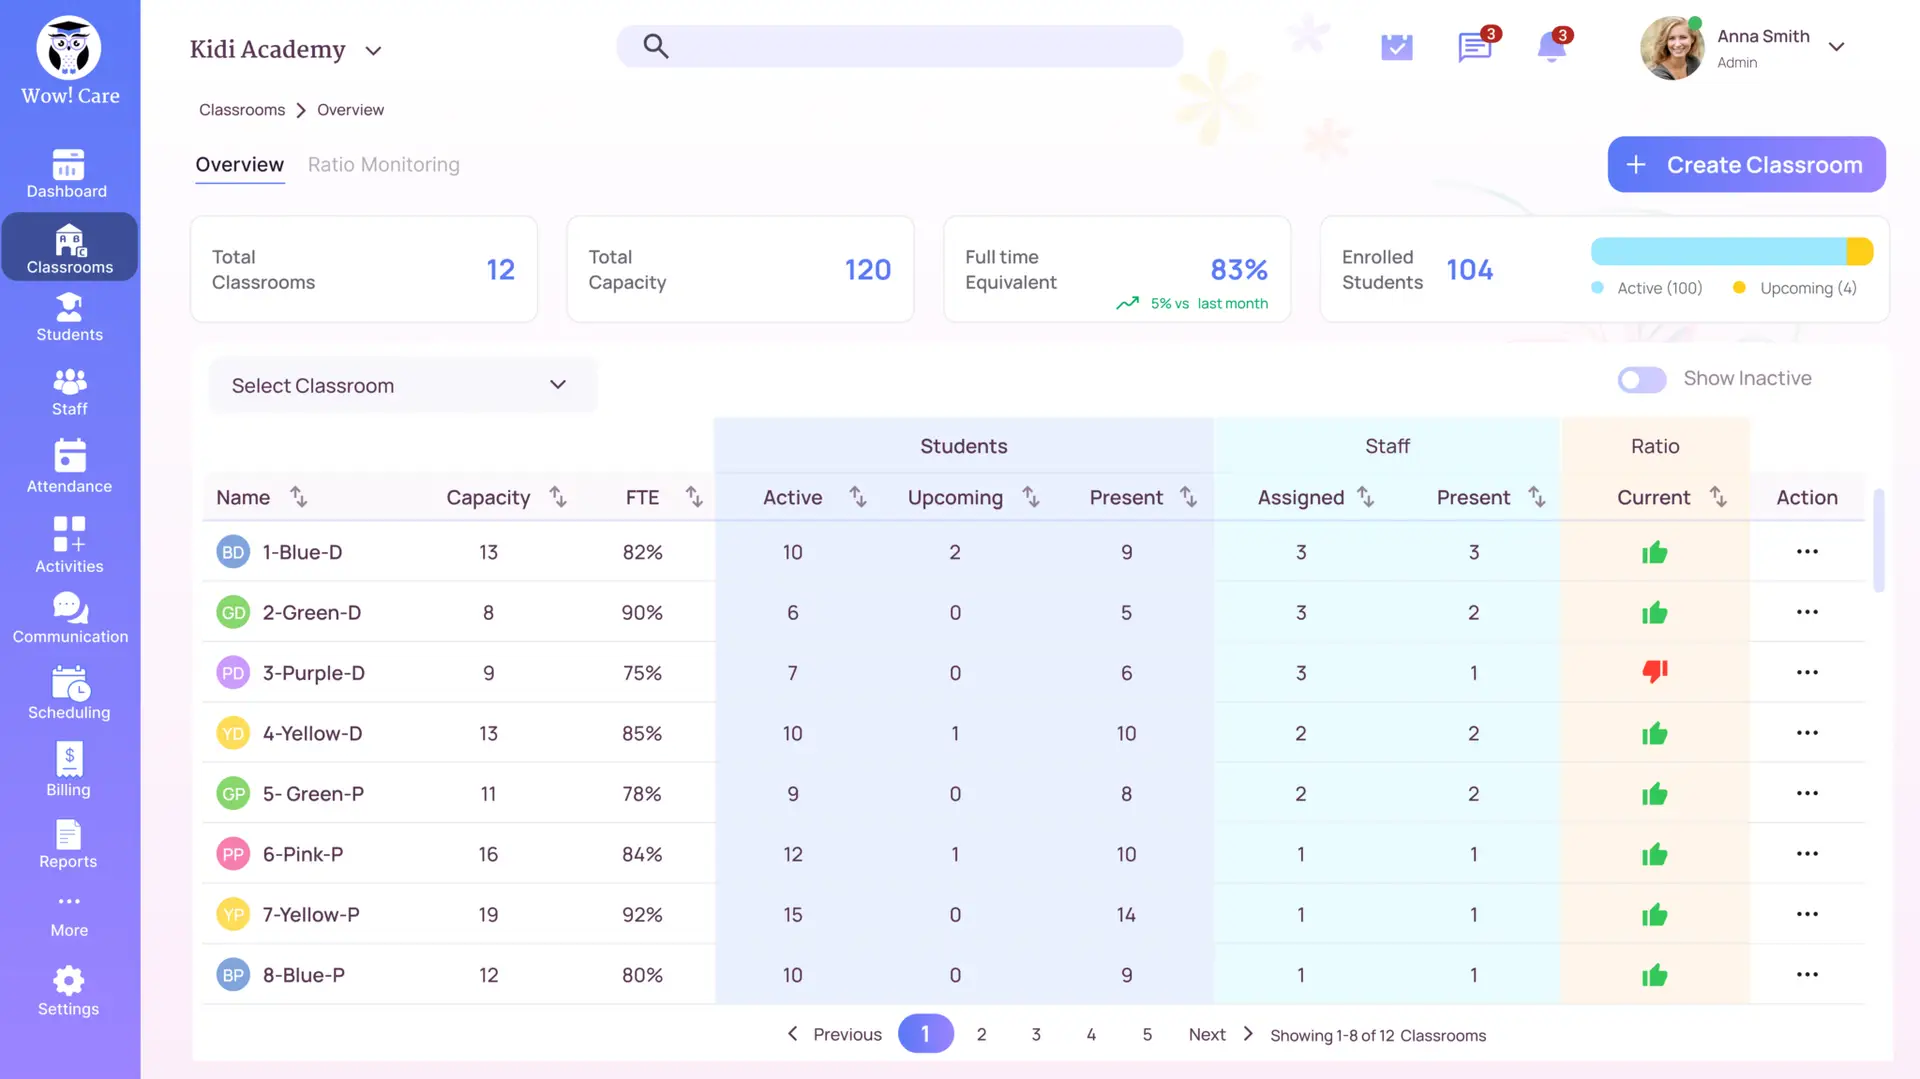Toggle the Show Inactive switch
This screenshot has height=1079, width=1920.
click(x=1642, y=380)
